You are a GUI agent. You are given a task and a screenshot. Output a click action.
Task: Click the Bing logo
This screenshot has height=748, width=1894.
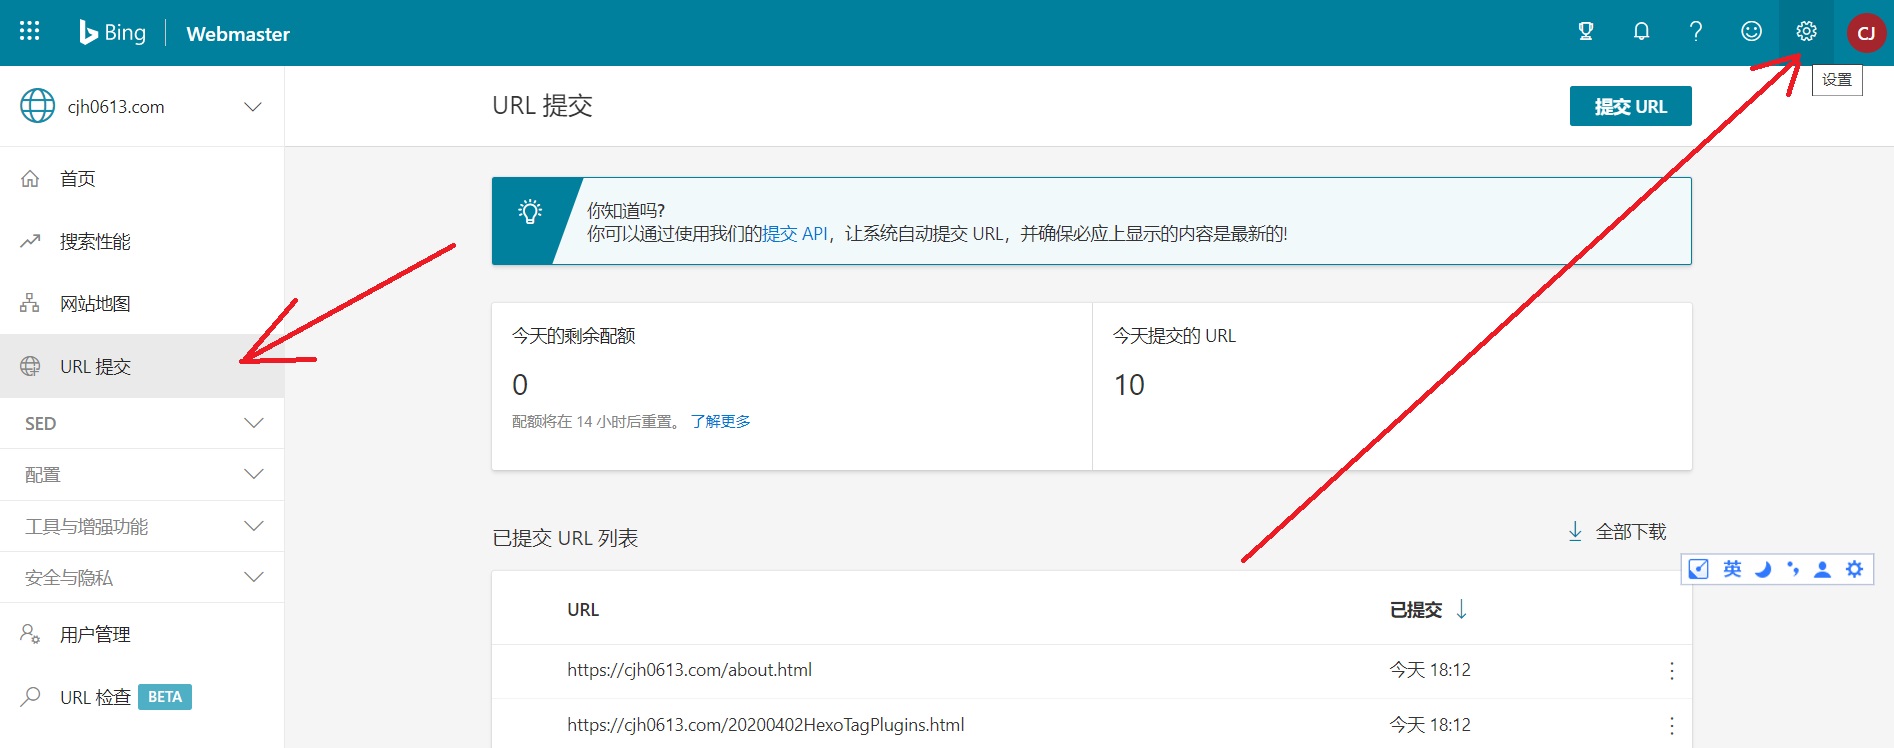113,33
